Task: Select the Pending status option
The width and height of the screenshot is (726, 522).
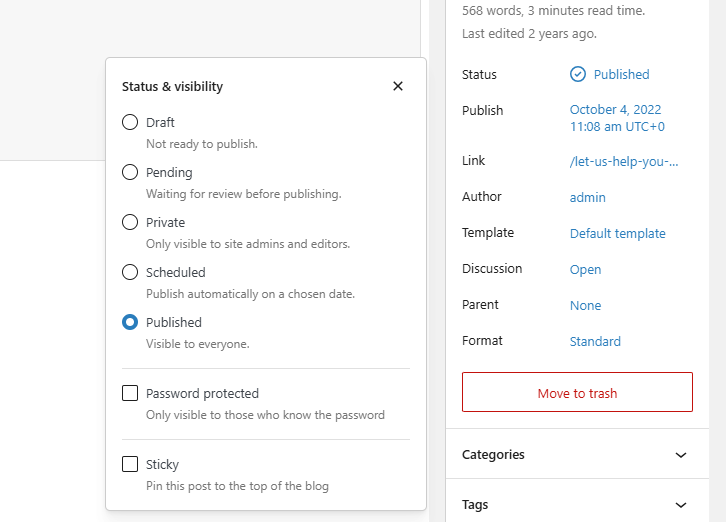Action: click(x=130, y=172)
